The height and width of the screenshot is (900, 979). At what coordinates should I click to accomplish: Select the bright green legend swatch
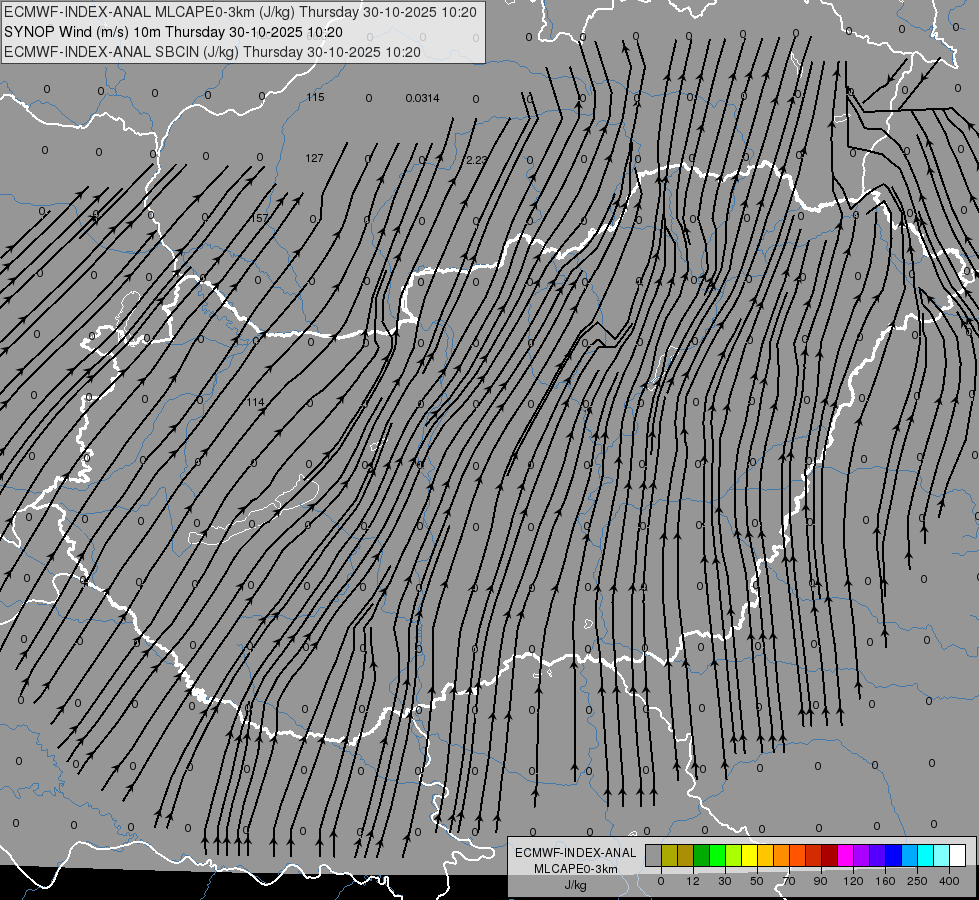click(x=717, y=855)
